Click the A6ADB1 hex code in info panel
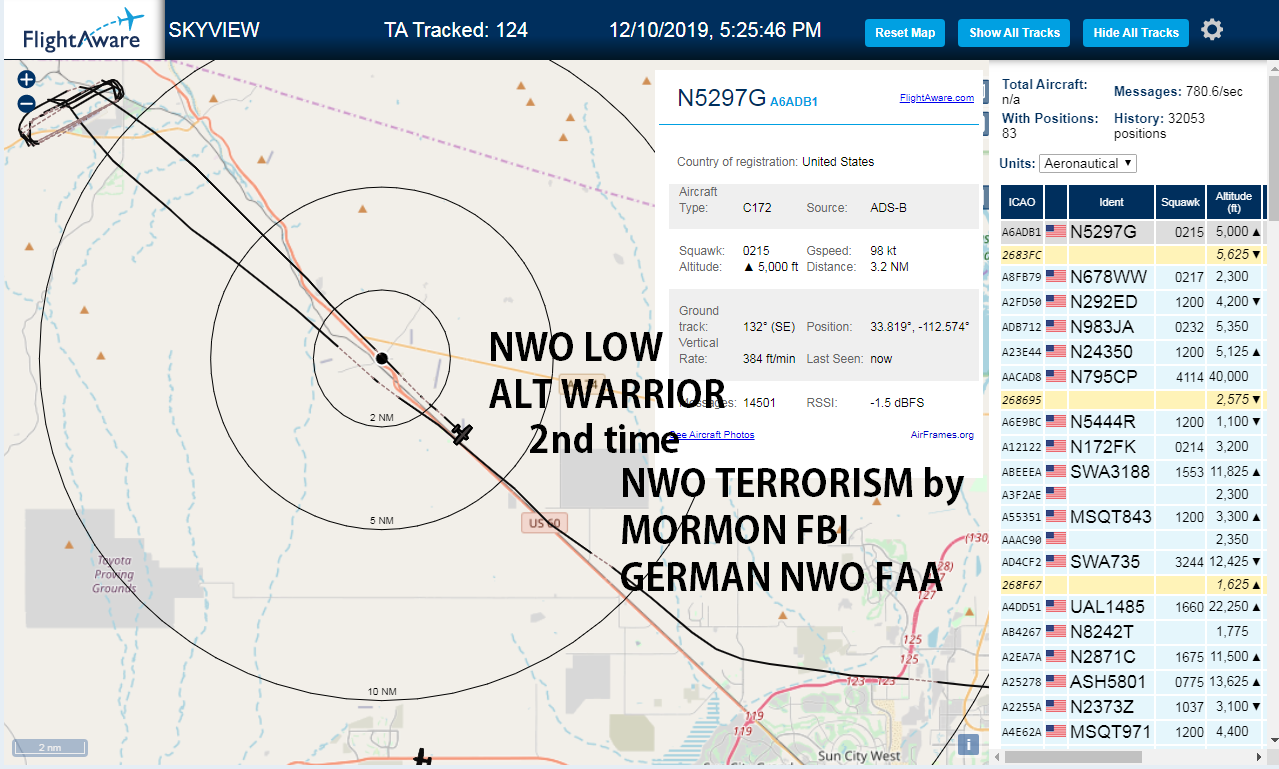Viewport: 1279px width, 769px height. point(794,102)
